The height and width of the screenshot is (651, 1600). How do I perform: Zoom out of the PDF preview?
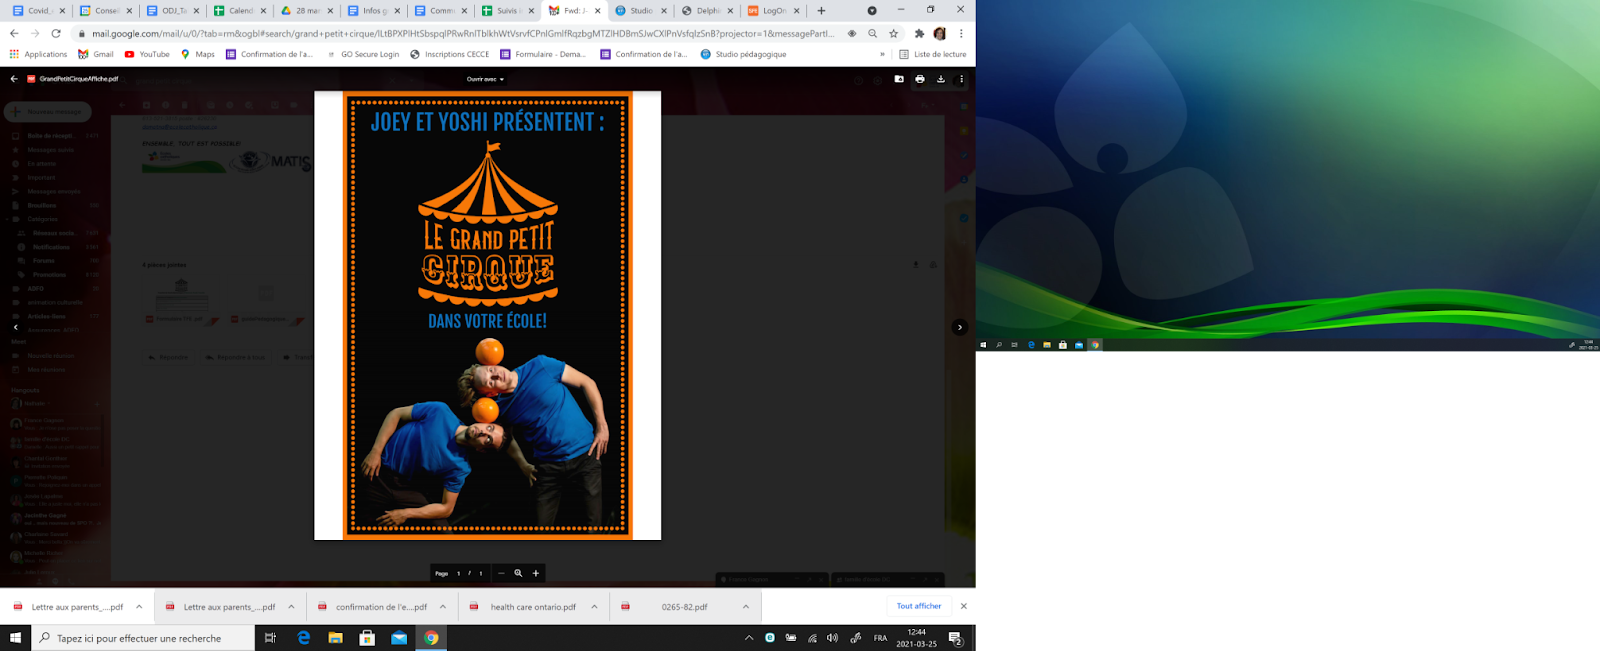501,573
